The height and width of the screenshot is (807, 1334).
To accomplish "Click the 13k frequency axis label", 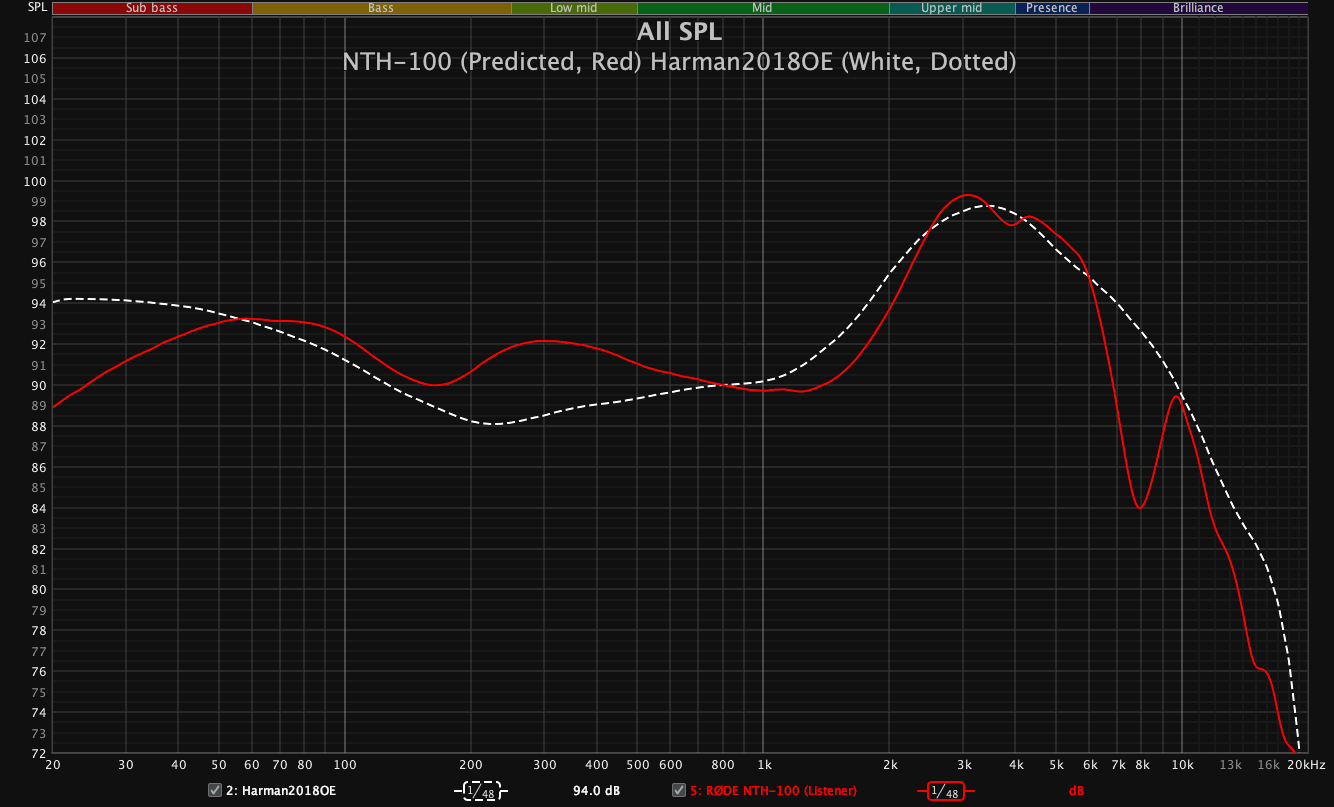I will pos(1231,765).
